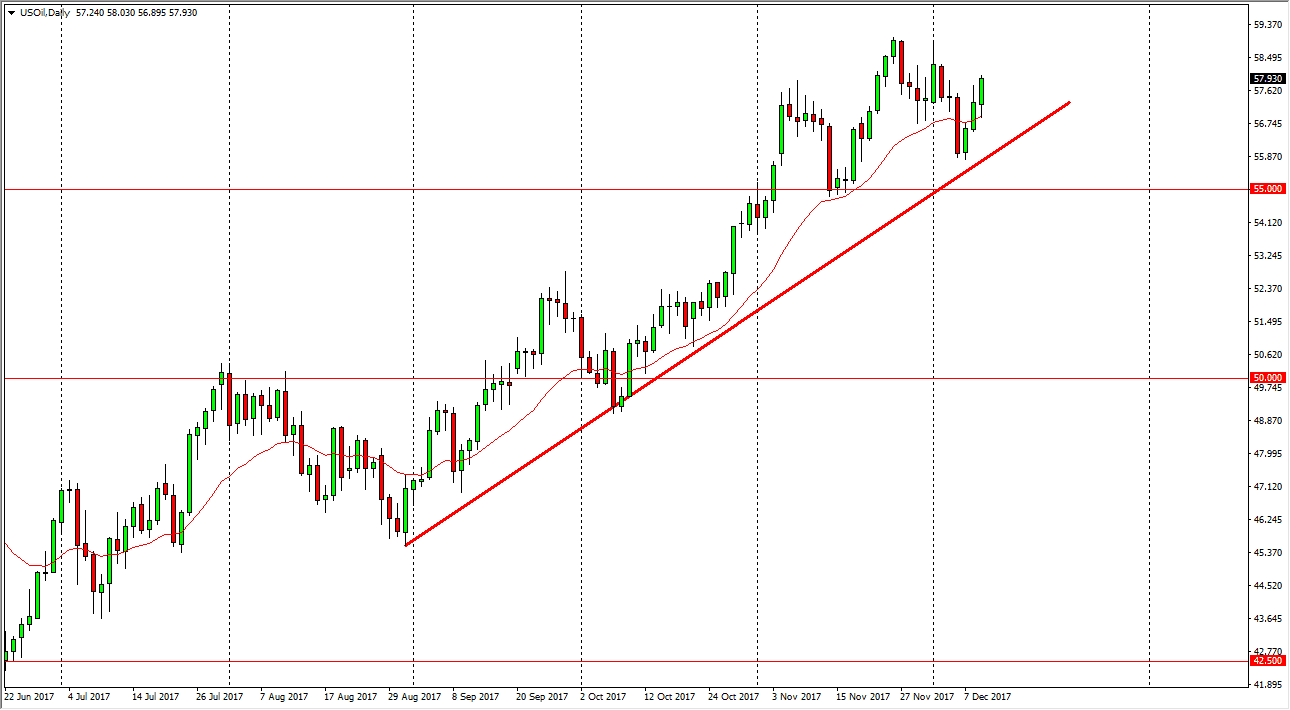Image resolution: width=1290 pixels, height=710 pixels.
Task: Click the 27 Nov 2017 date label
Action: coord(926,696)
